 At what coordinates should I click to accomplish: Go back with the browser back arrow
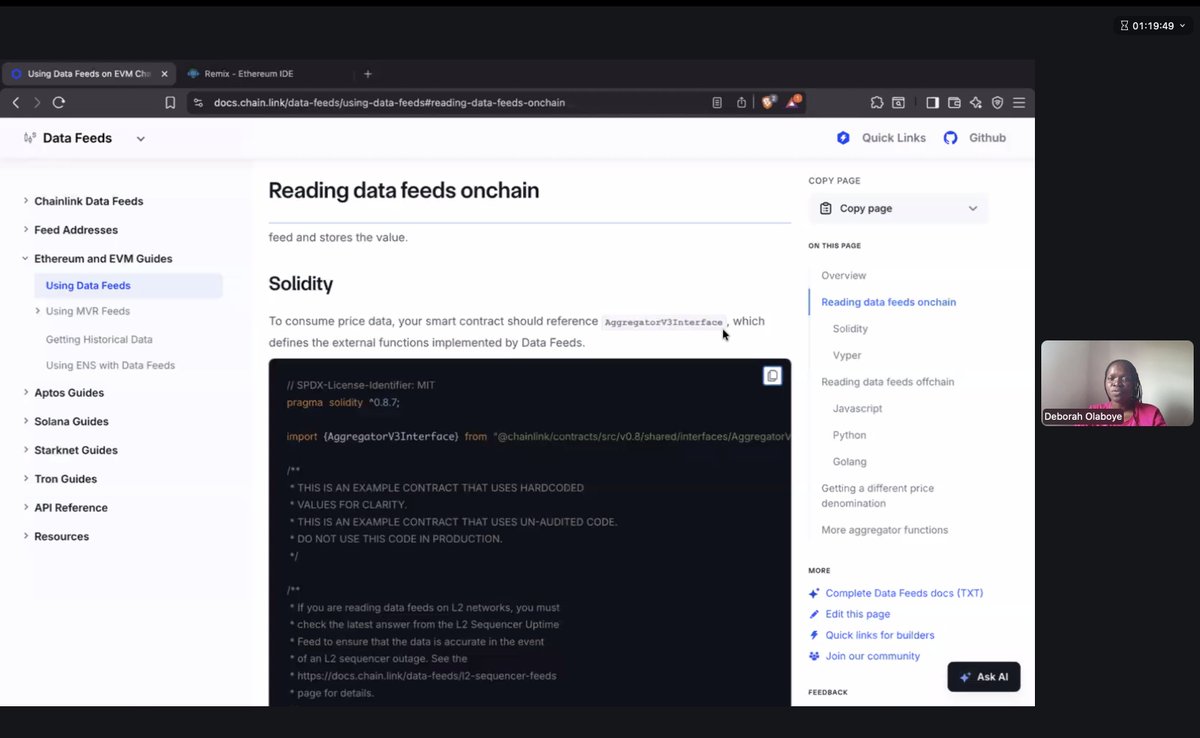[x=16, y=102]
